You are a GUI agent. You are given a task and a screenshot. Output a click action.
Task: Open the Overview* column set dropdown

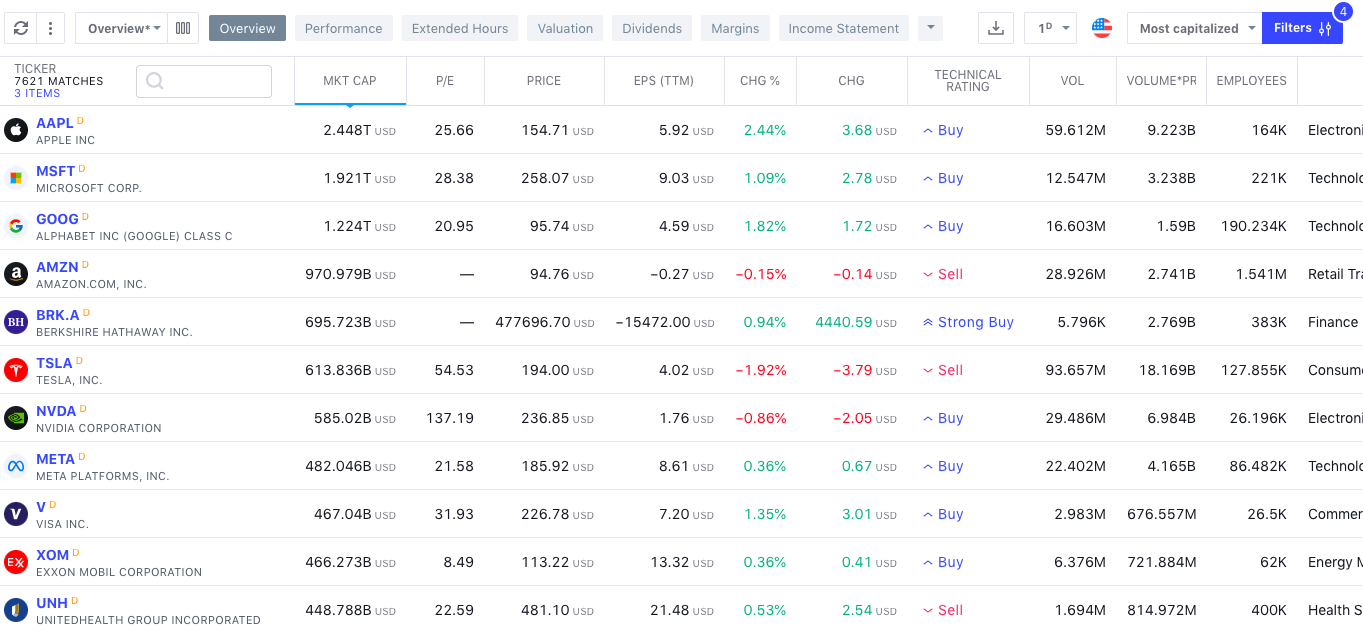pyautogui.click(x=123, y=28)
